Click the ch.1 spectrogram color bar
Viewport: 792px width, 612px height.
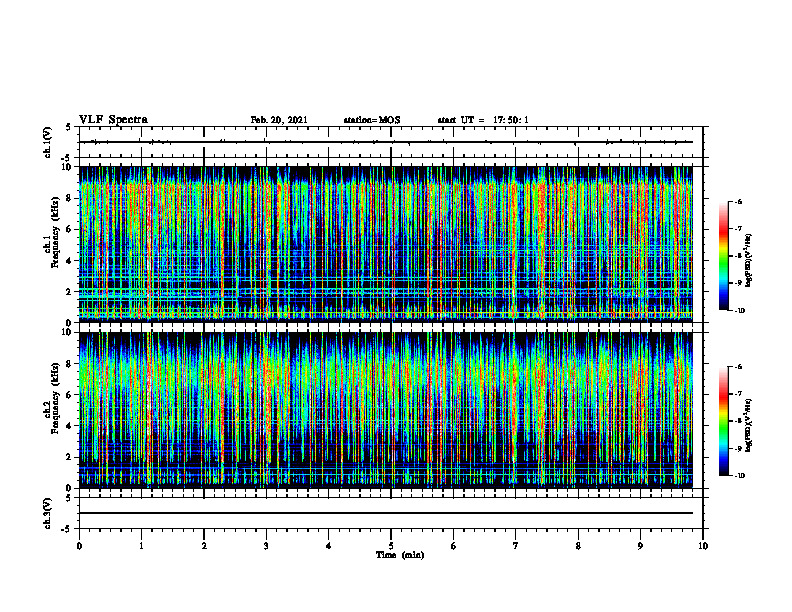(x=723, y=256)
